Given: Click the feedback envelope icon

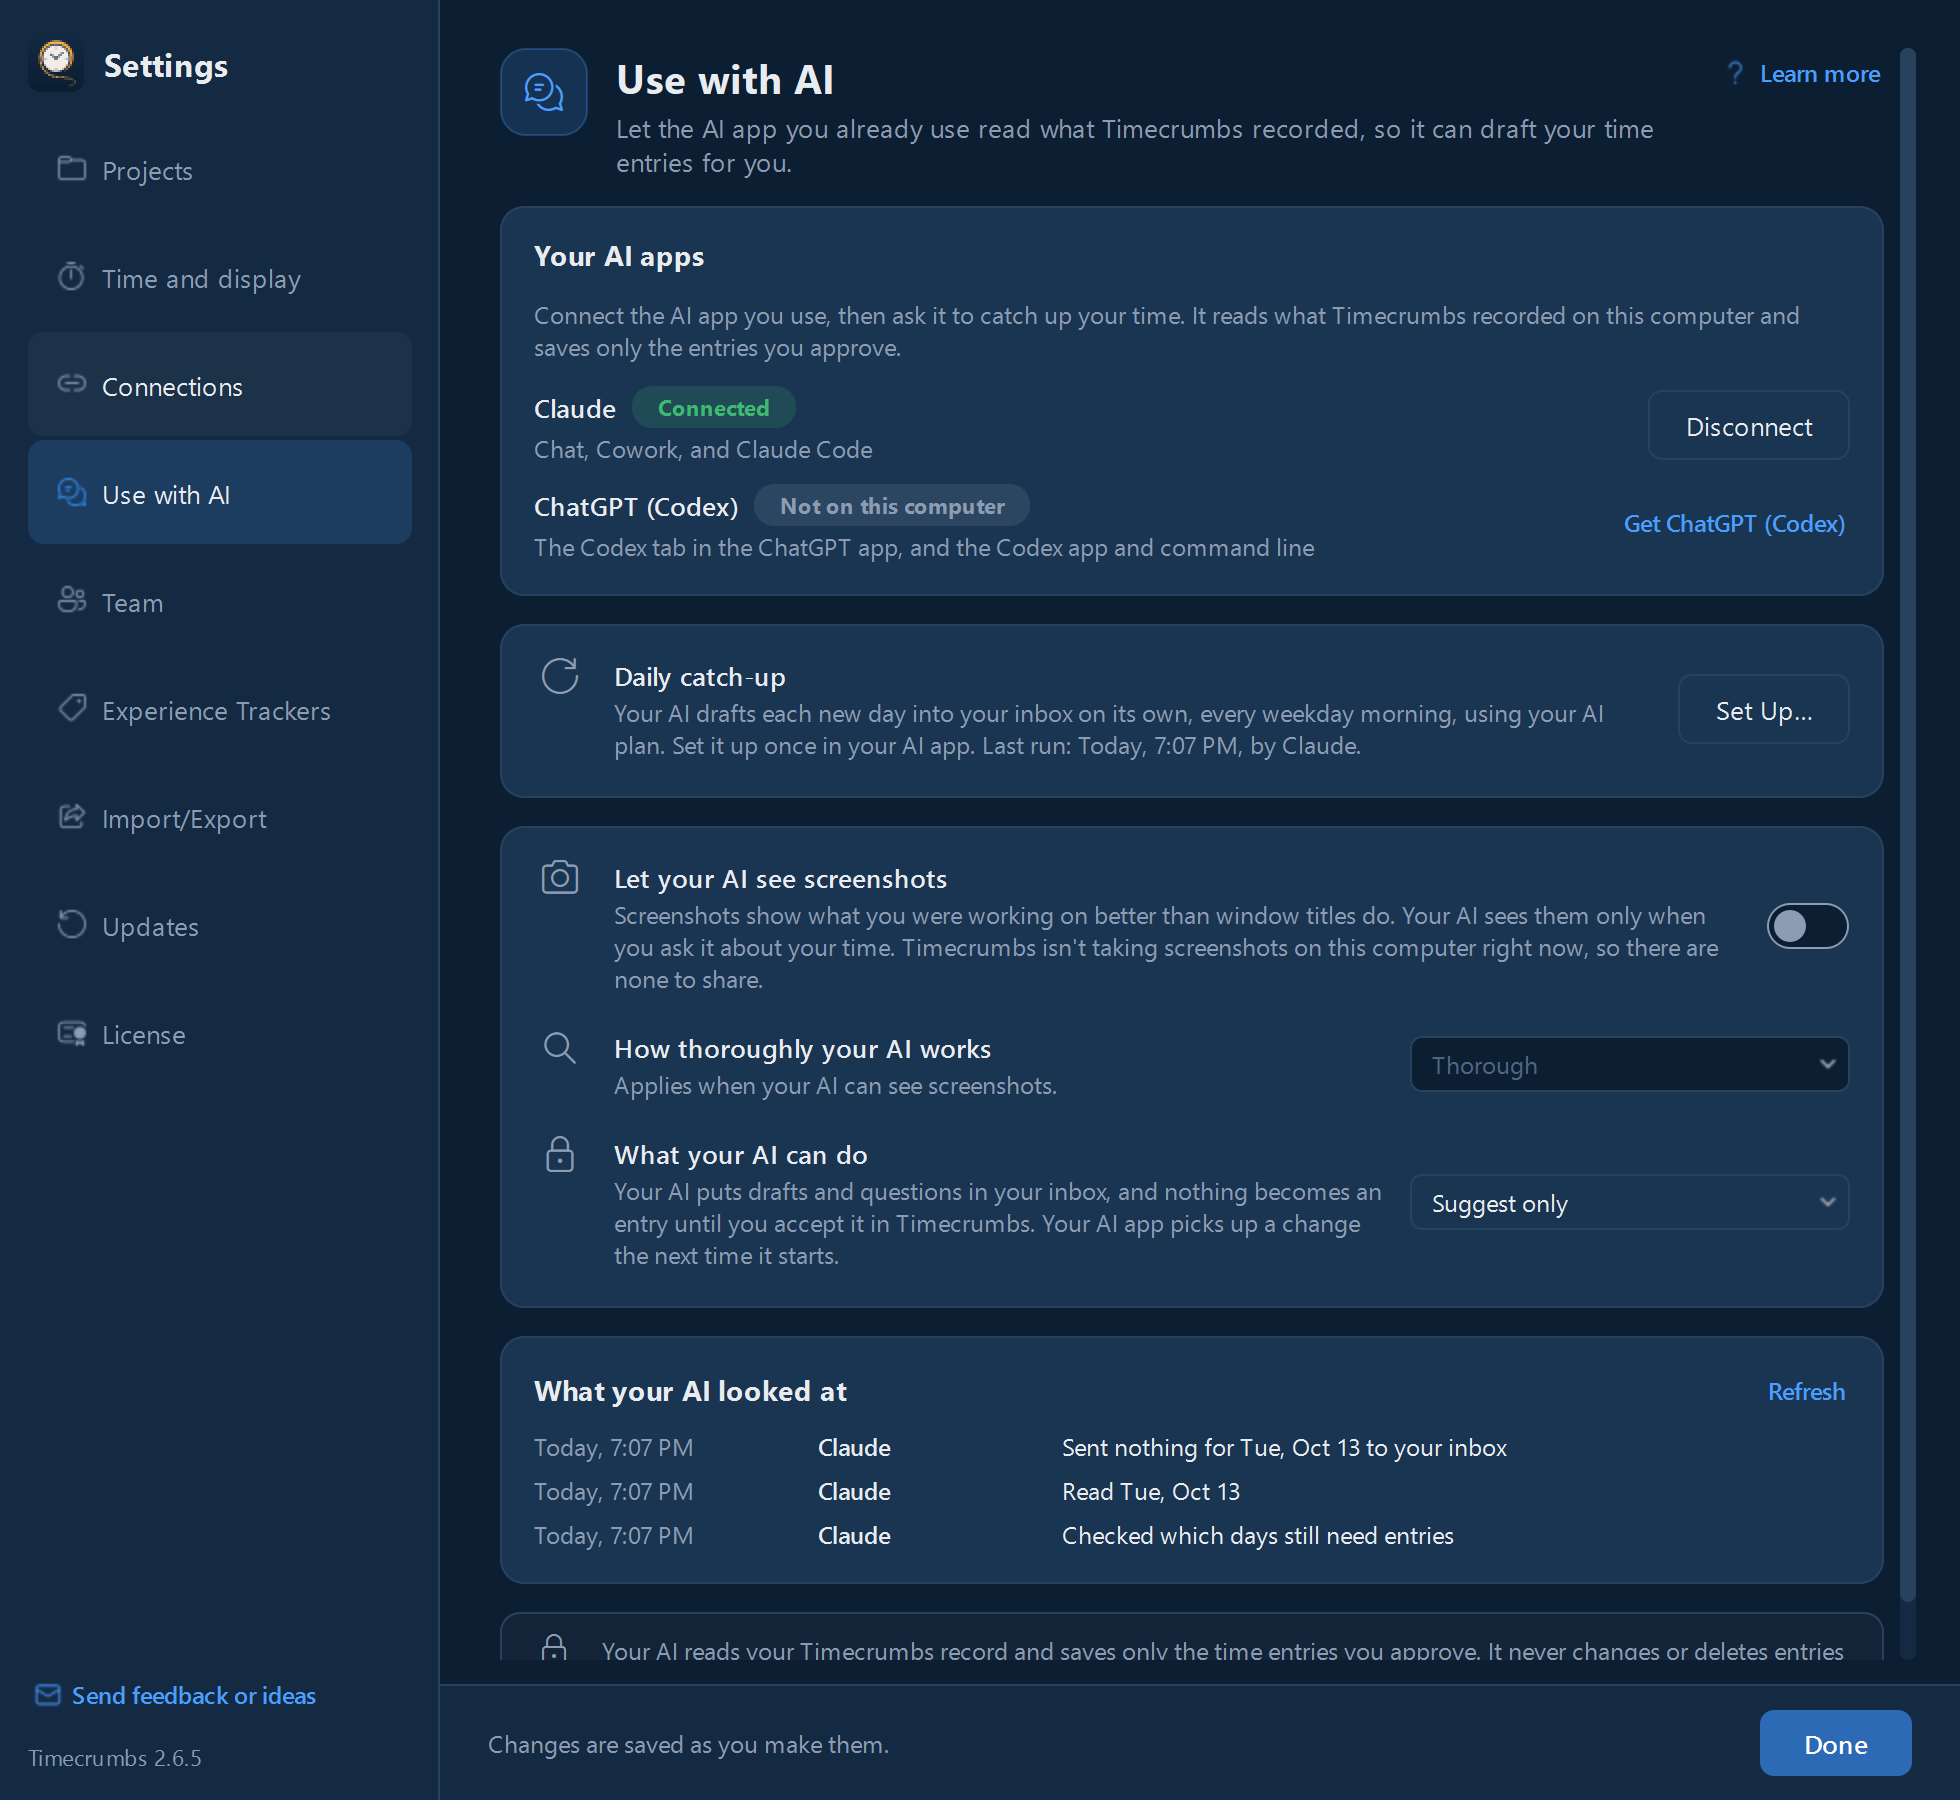Looking at the screenshot, I should click(x=47, y=1694).
